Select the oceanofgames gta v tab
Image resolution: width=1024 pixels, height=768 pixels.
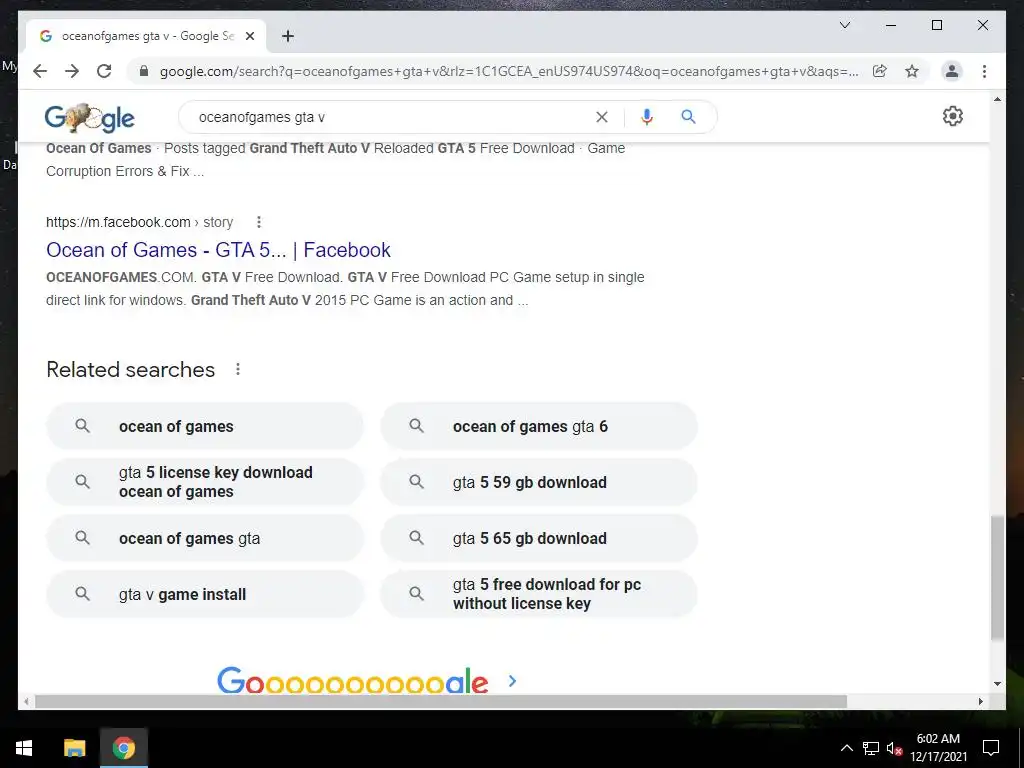click(x=146, y=36)
